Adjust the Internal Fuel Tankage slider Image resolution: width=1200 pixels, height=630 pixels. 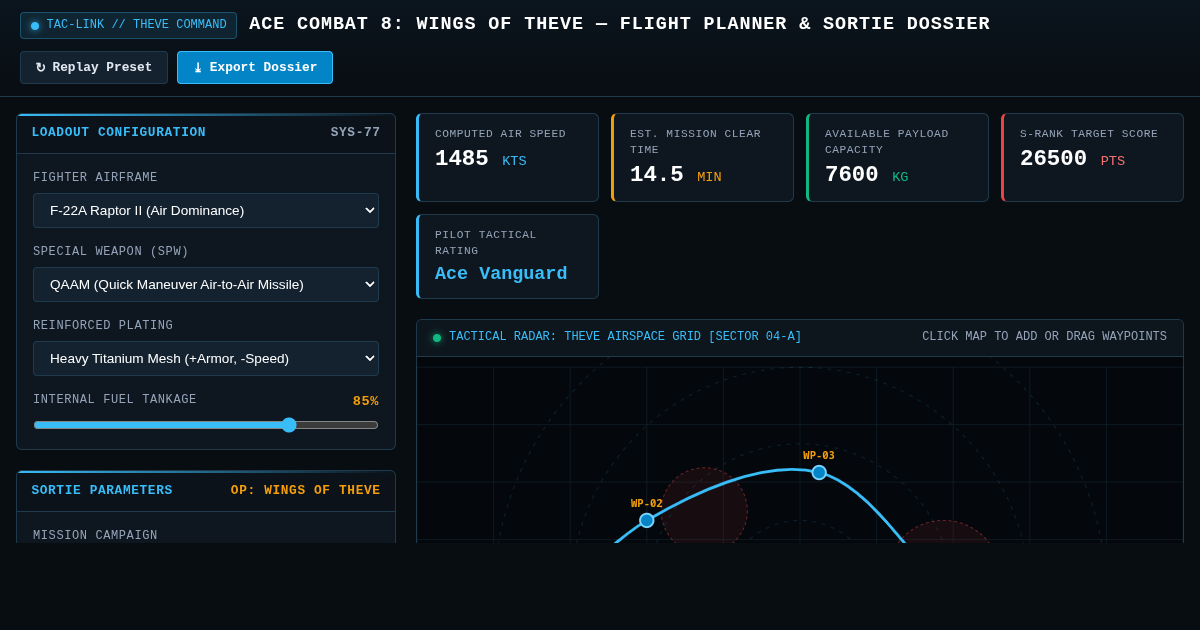[x=206, y=425]
